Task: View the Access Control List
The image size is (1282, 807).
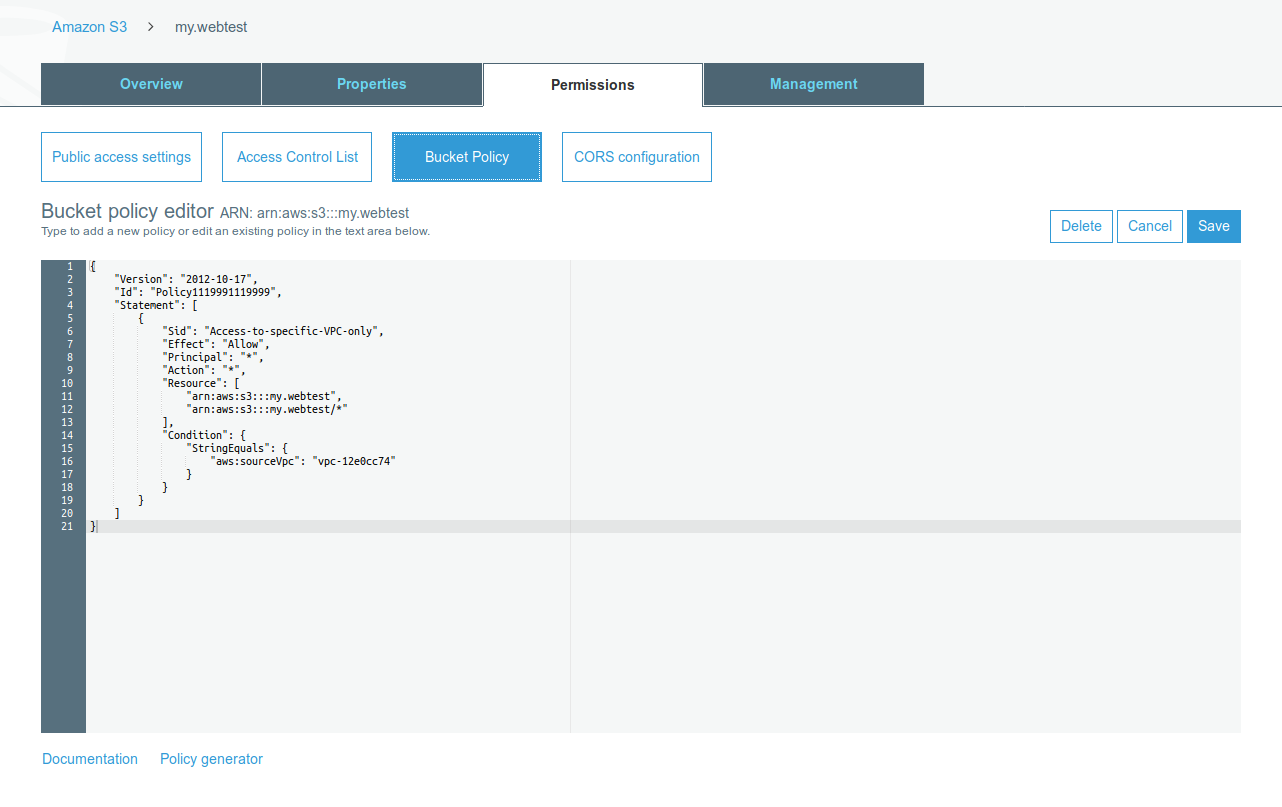Action: click(296, 157)
